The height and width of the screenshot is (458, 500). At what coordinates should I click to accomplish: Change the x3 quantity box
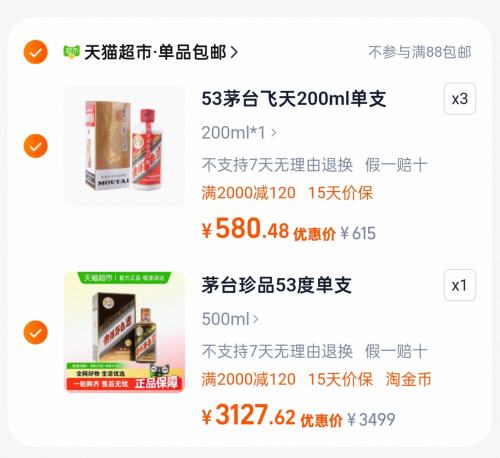[460, 99]
